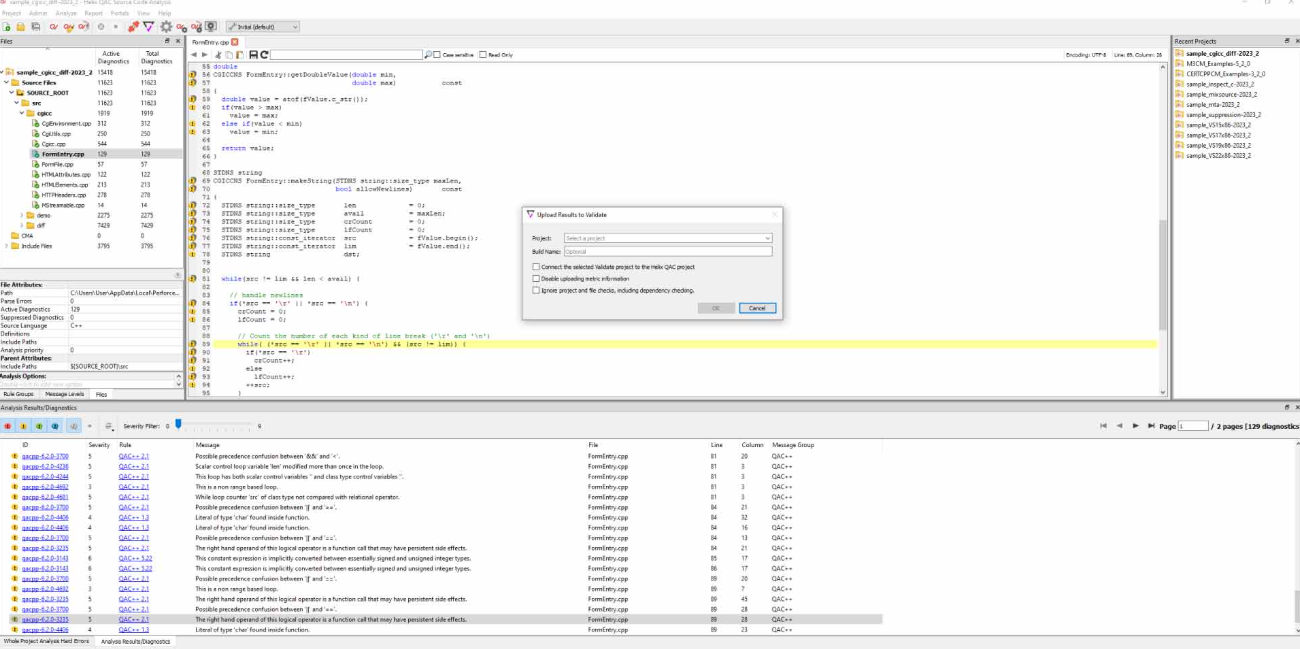The image size is (1300, 649).
Task: Click the save project toolbar icon
Action: [36, 27]
